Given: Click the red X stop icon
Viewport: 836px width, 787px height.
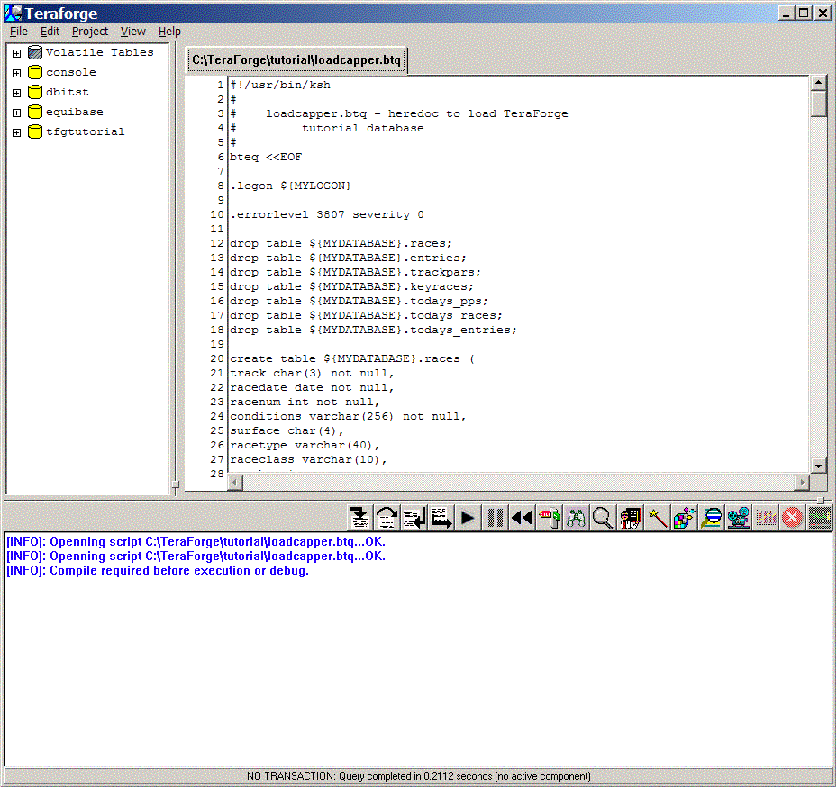Looking at the screenshot, I should click(792, 517).
